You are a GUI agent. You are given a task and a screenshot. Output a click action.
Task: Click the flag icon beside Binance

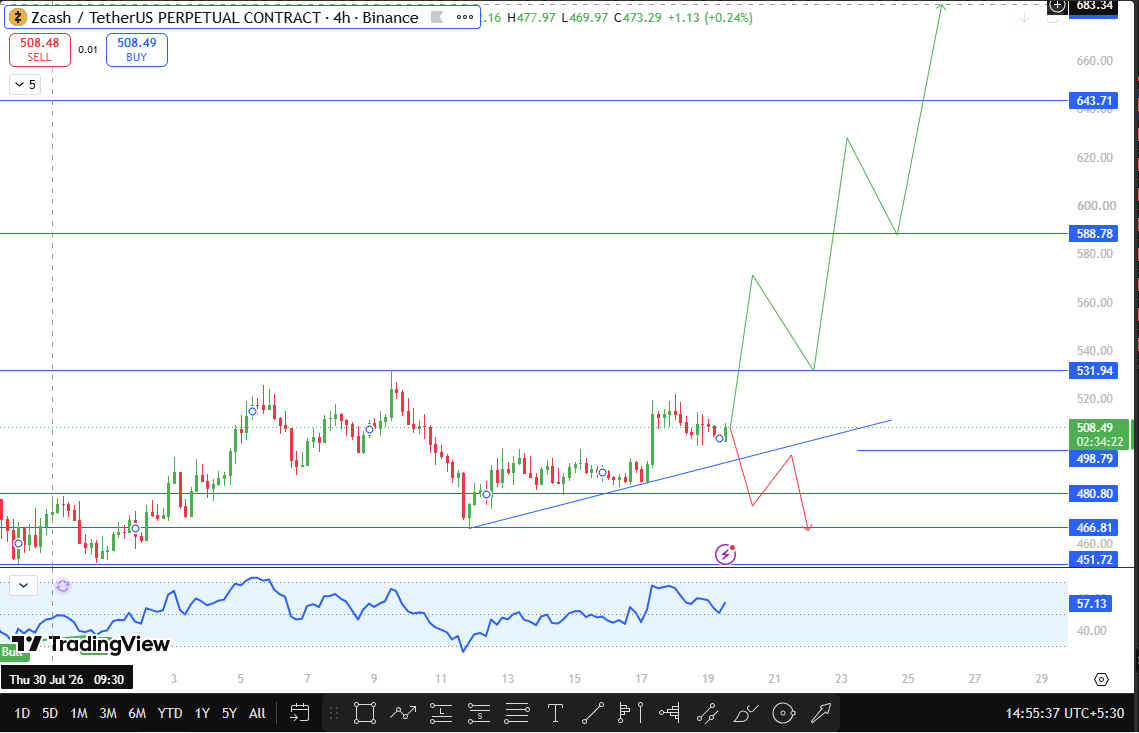coord(437,17)
